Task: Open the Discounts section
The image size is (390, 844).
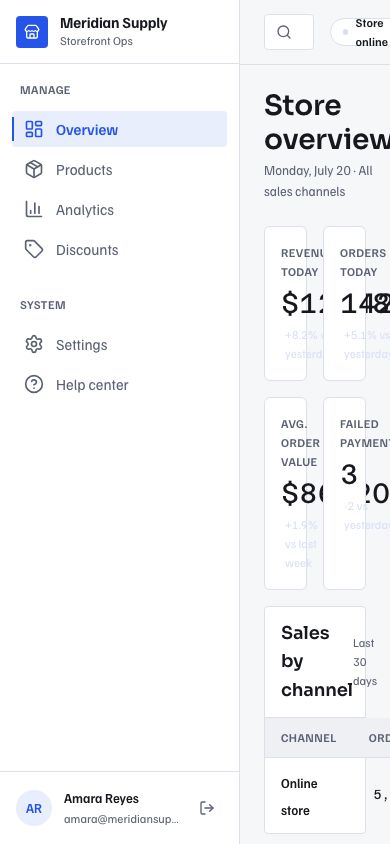Action: [119, 249]
